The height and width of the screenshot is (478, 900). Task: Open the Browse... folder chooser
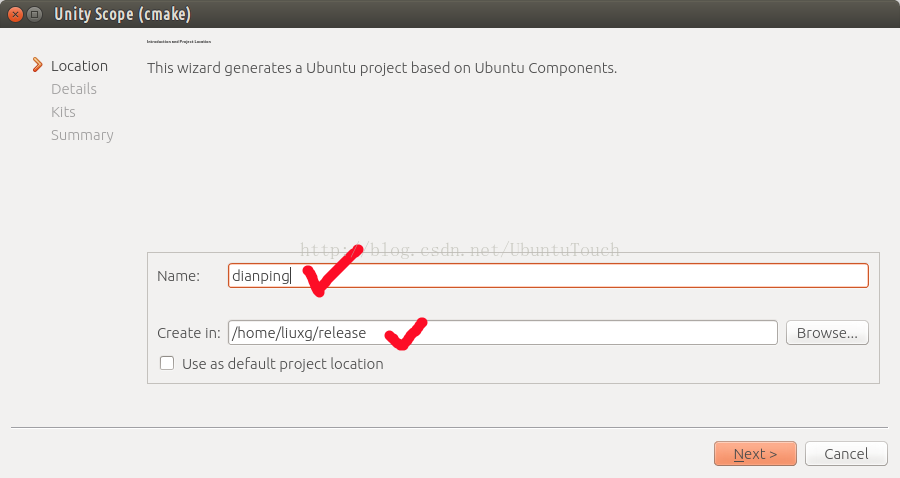(x=827, y=333)
